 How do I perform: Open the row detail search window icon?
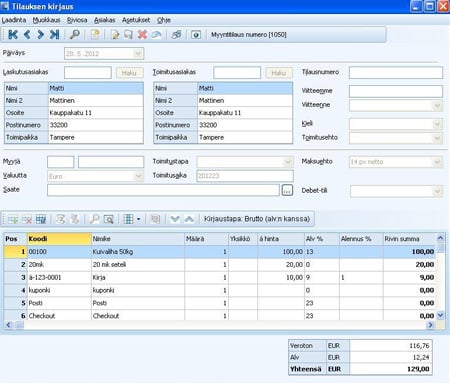109,219
